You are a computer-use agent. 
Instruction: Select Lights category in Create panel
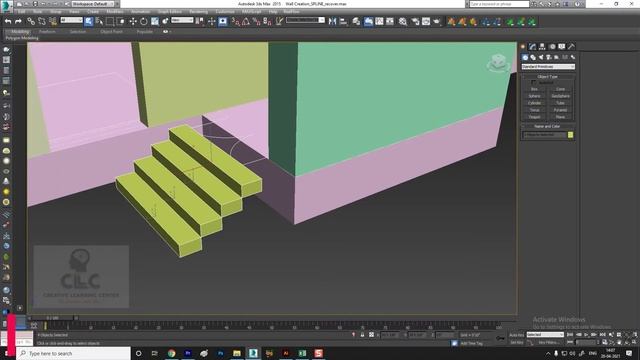point(541,58)
